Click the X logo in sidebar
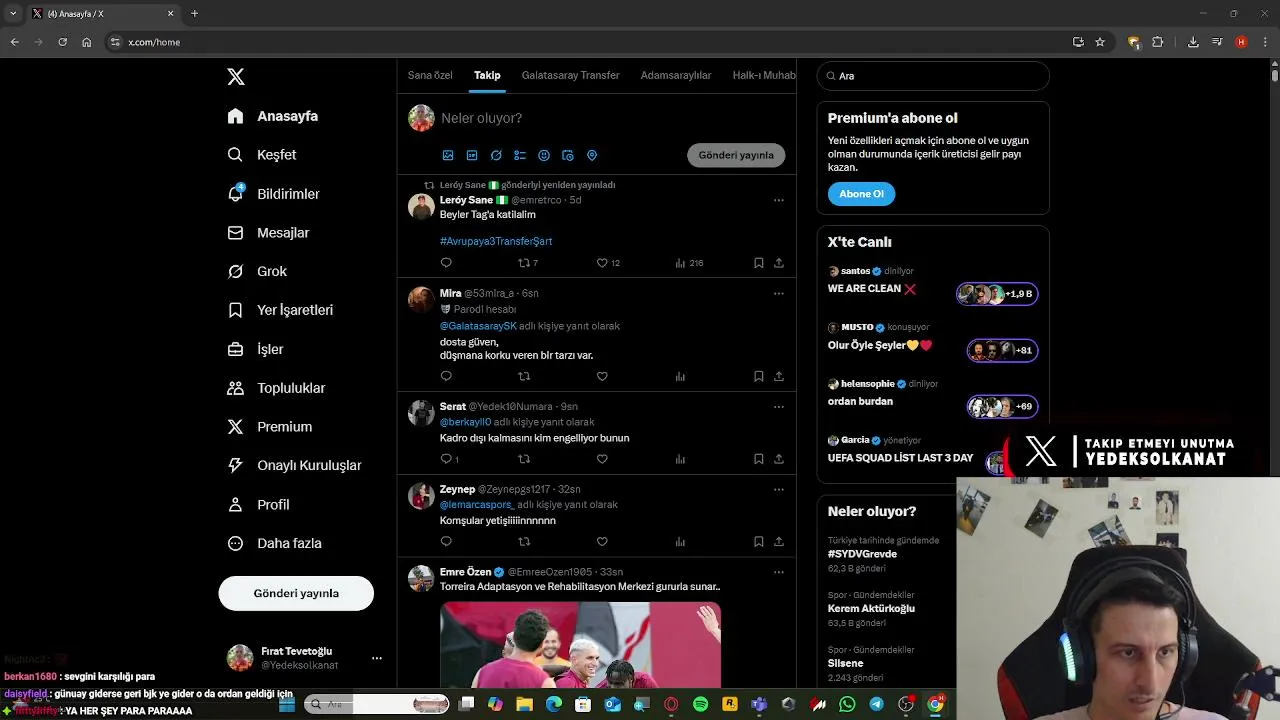The height and width of the screenshot is (720, 1280). pos(236,77)
